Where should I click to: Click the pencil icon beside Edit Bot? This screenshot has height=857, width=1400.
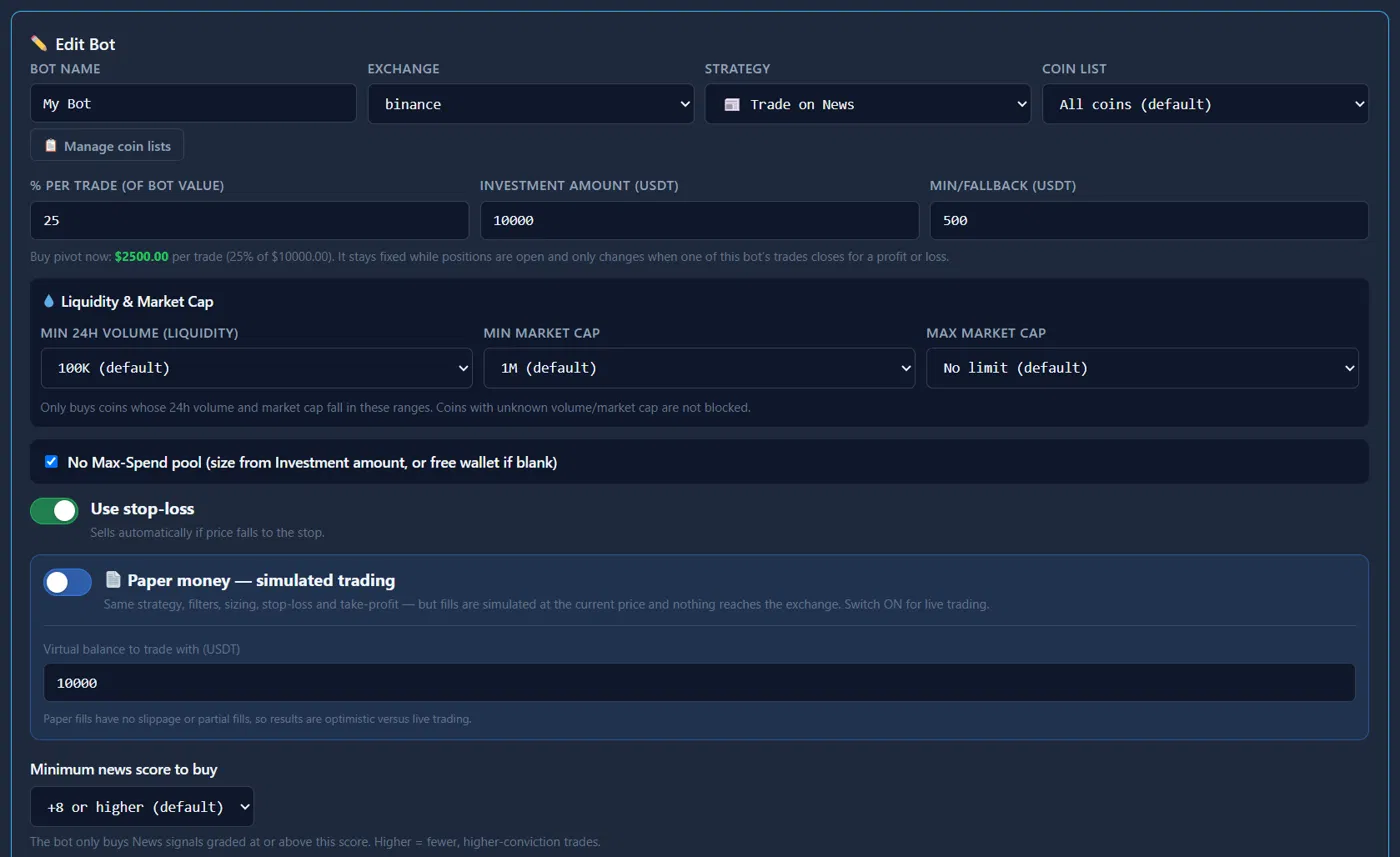tap(39, 44)
